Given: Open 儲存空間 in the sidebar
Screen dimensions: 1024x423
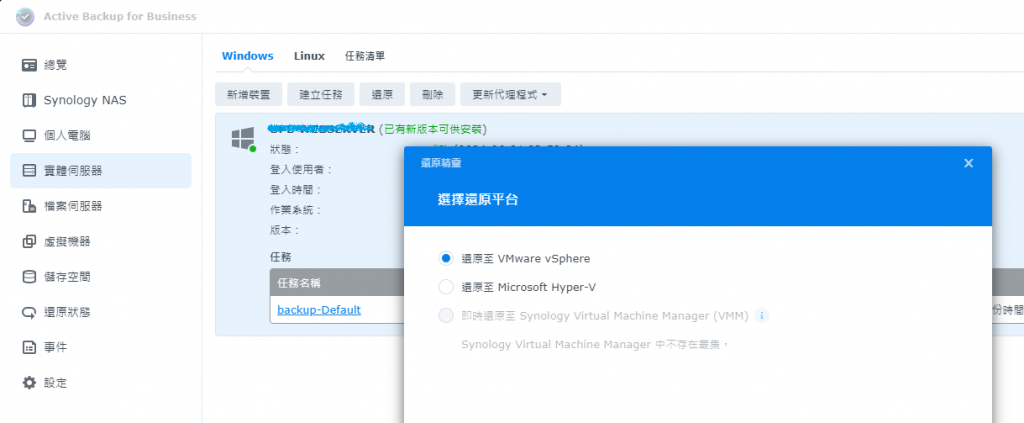Looking at the screenshot, I should click(101, 277).
